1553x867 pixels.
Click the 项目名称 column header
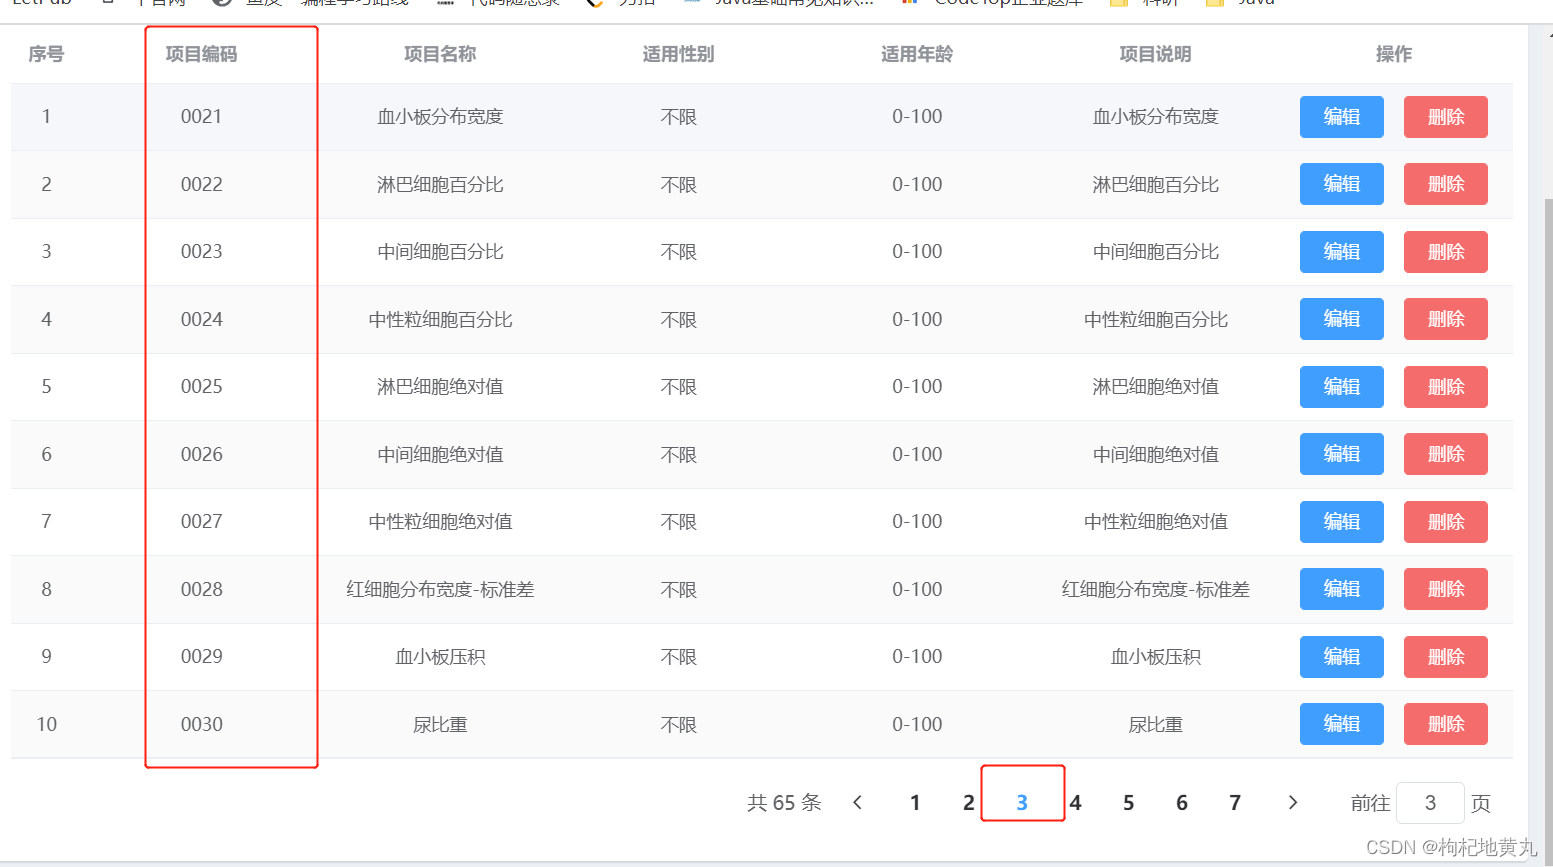pos(440,54)
